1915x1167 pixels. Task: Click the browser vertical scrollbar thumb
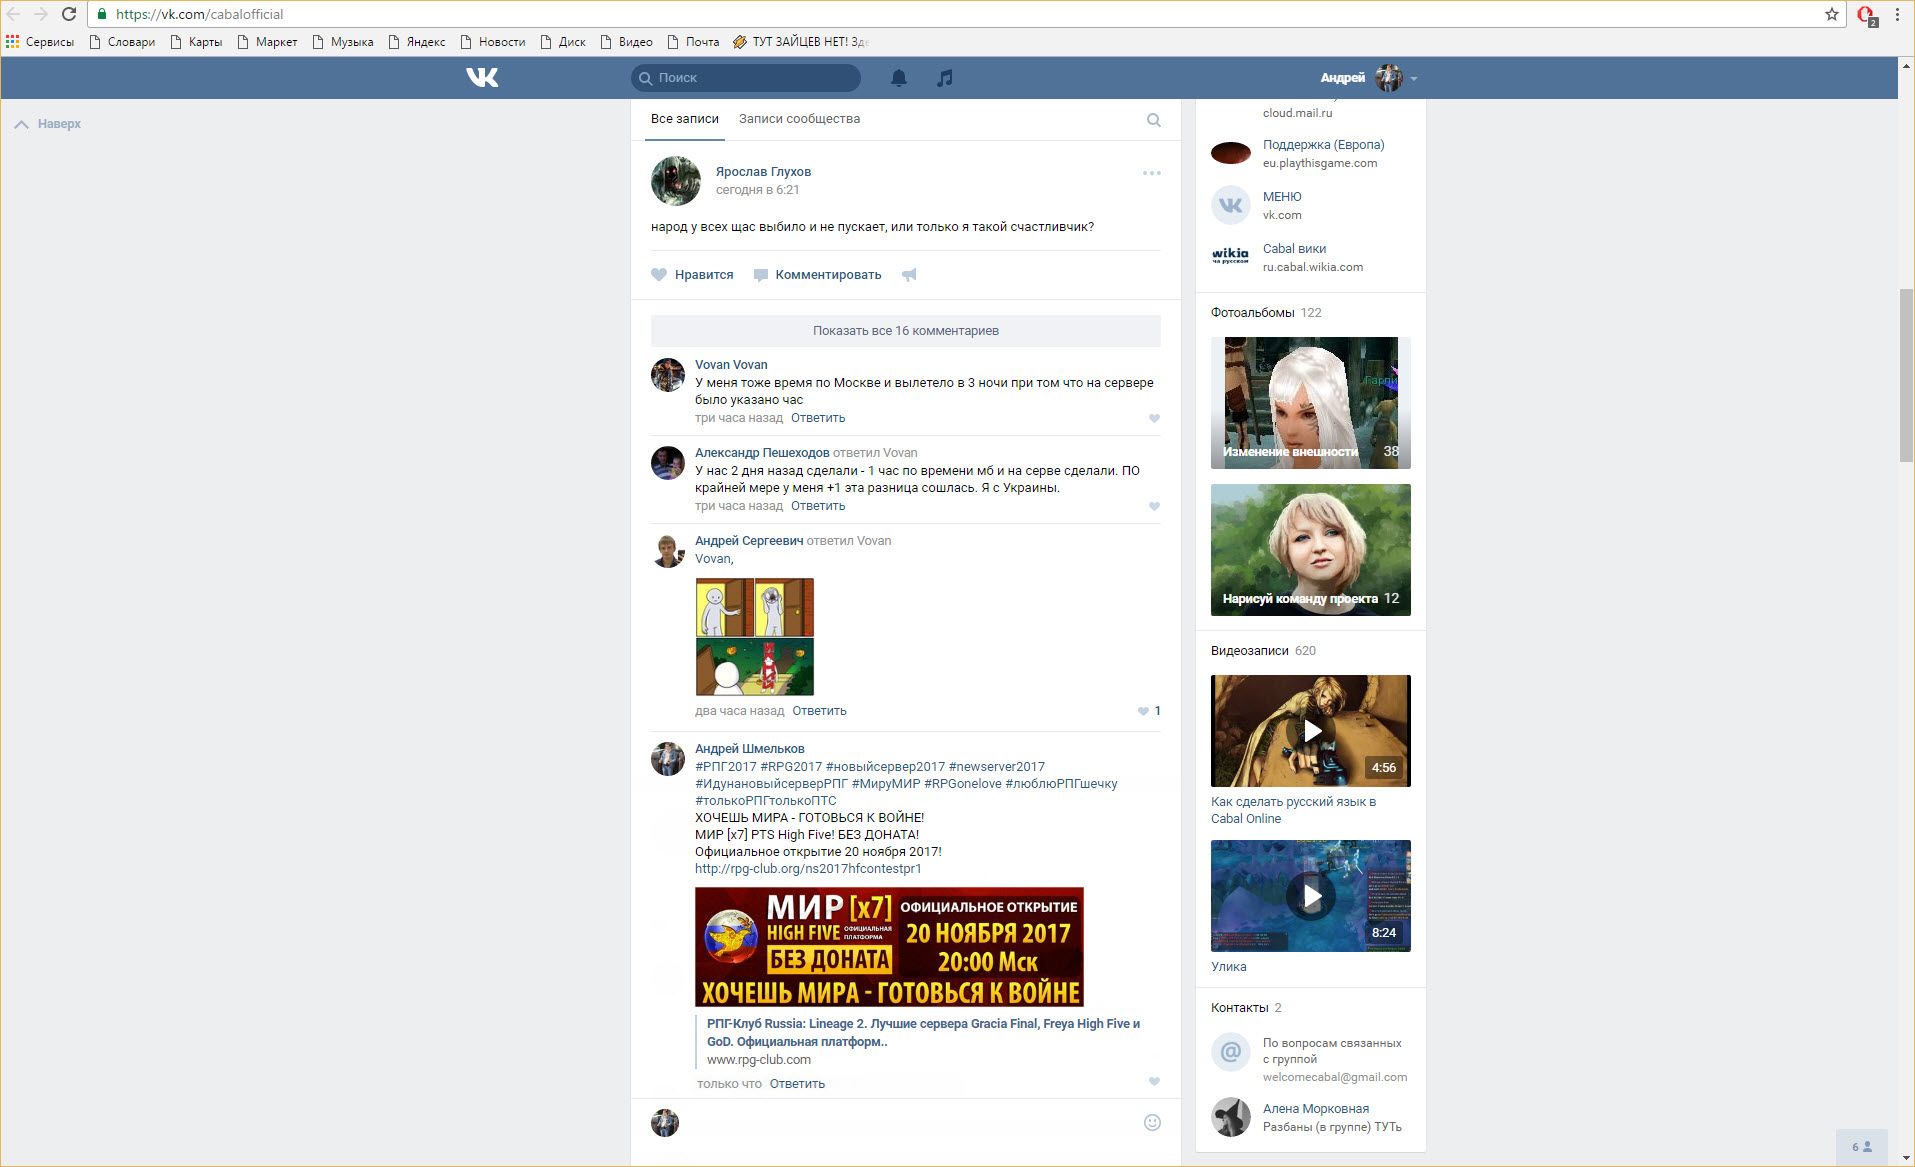pos(1906,375)
